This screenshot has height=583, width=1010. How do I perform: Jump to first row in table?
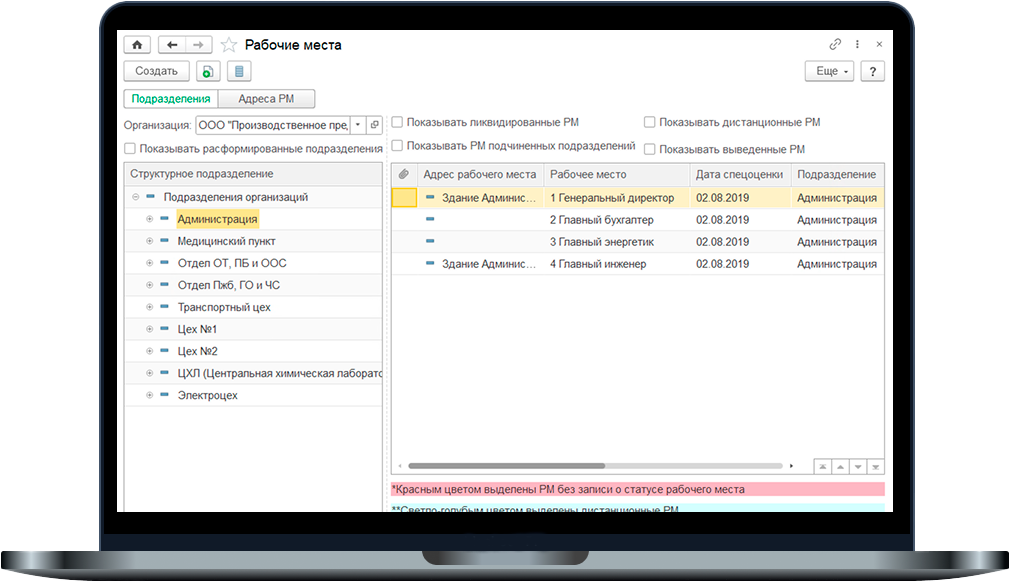point(823,466)
